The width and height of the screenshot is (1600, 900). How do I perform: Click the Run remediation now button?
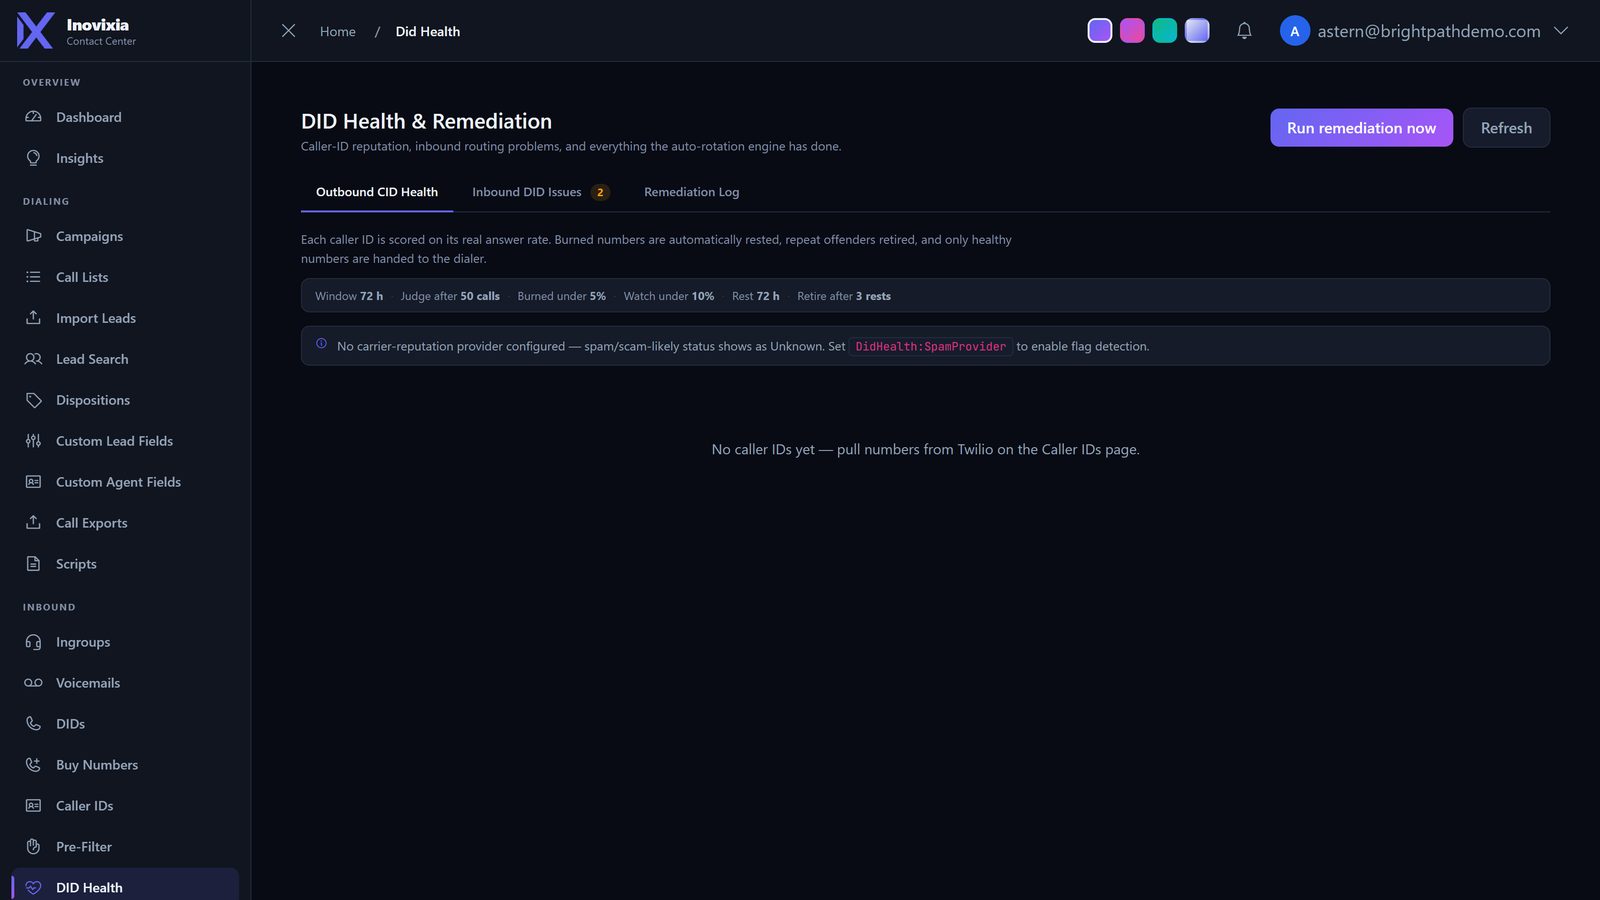(1361, 128)
